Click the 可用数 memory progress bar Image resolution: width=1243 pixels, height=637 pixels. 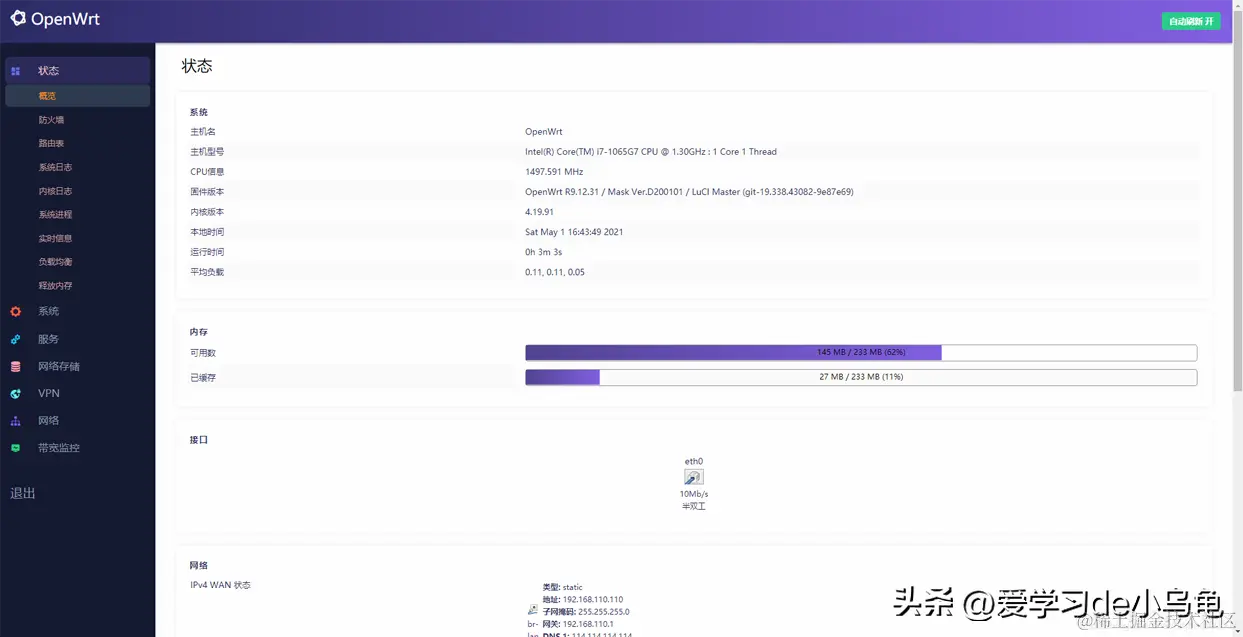click(860, 352)
